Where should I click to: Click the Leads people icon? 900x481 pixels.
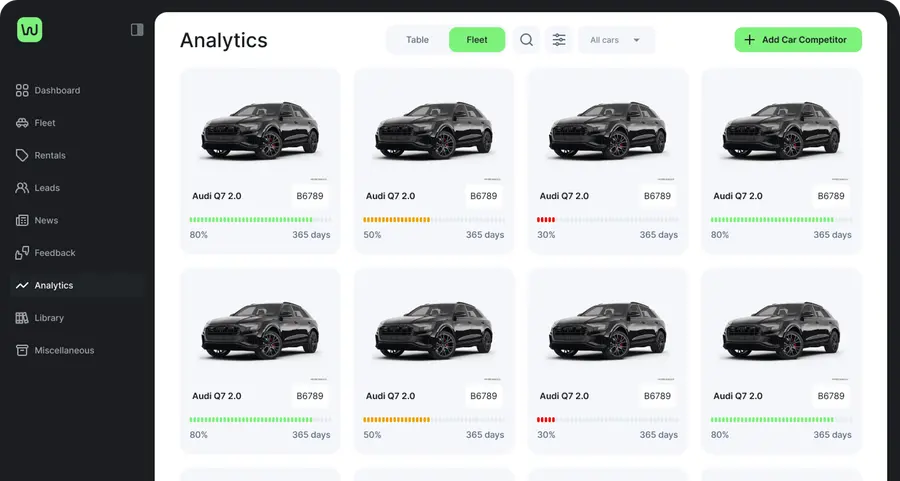tap(22, 188)
